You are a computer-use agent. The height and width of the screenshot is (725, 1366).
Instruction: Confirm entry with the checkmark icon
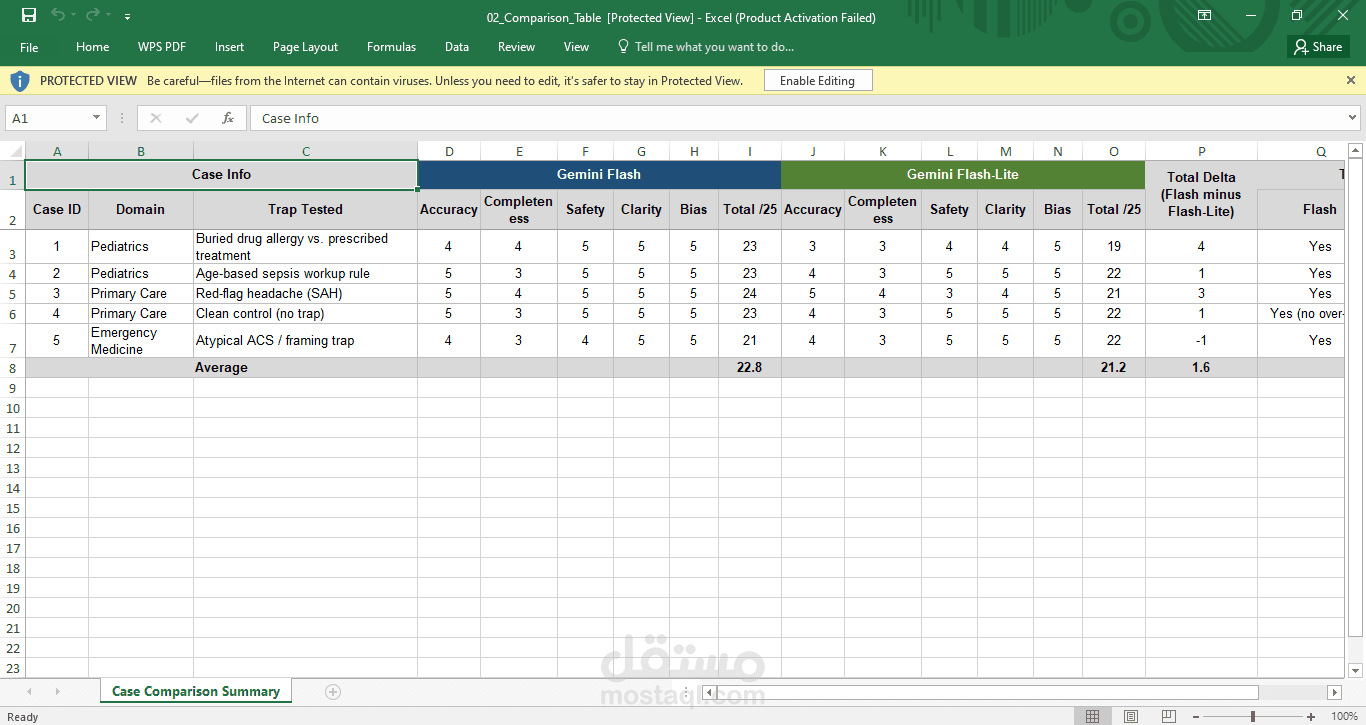tap(192, 118)
